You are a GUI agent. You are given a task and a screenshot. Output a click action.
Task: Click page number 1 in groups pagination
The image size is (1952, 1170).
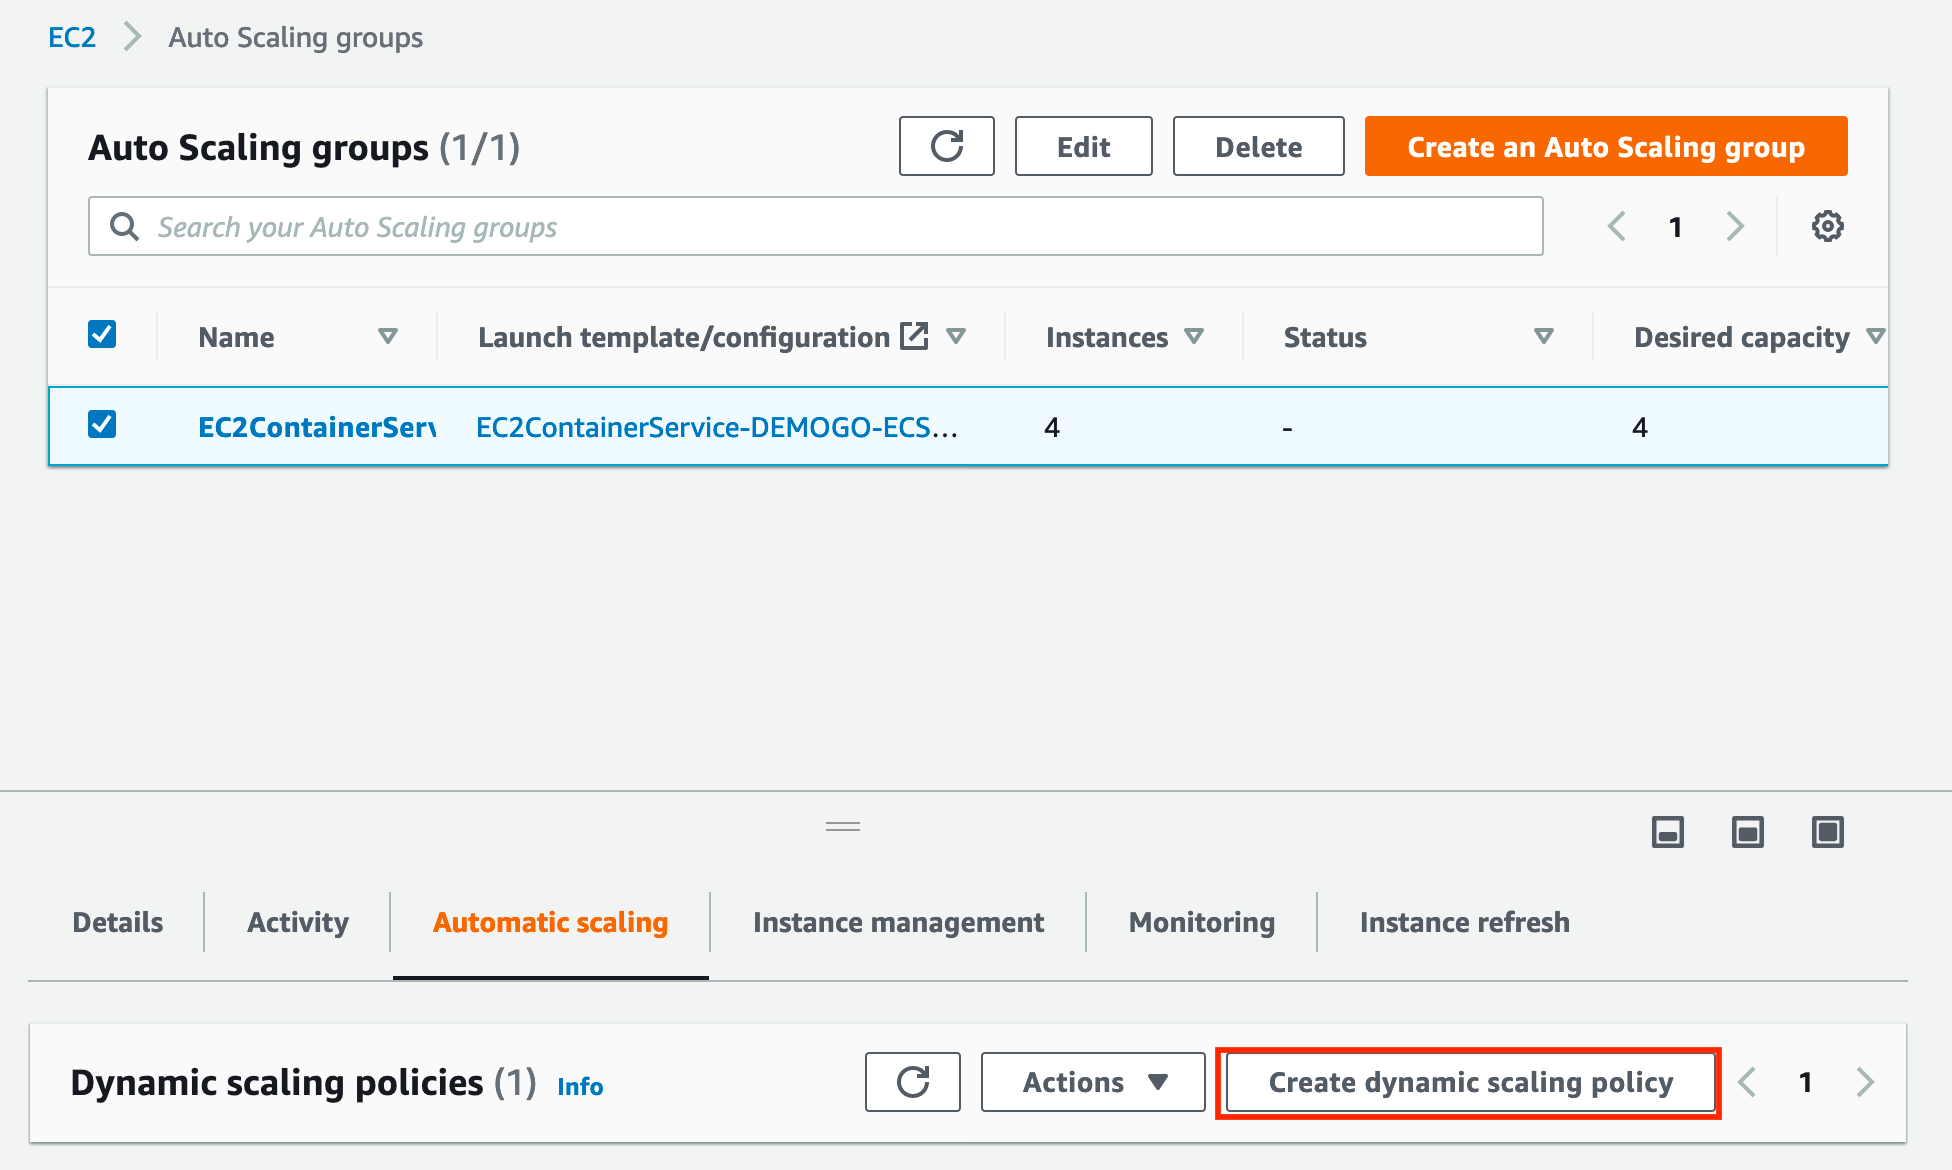click(x=1676, y=227)
